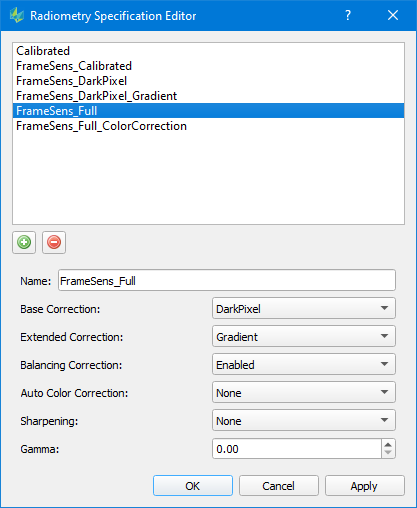The width and height of the screenshot is (417, 508).
Task: Open the Base Correction dropdown
Action: coord(304,309)
